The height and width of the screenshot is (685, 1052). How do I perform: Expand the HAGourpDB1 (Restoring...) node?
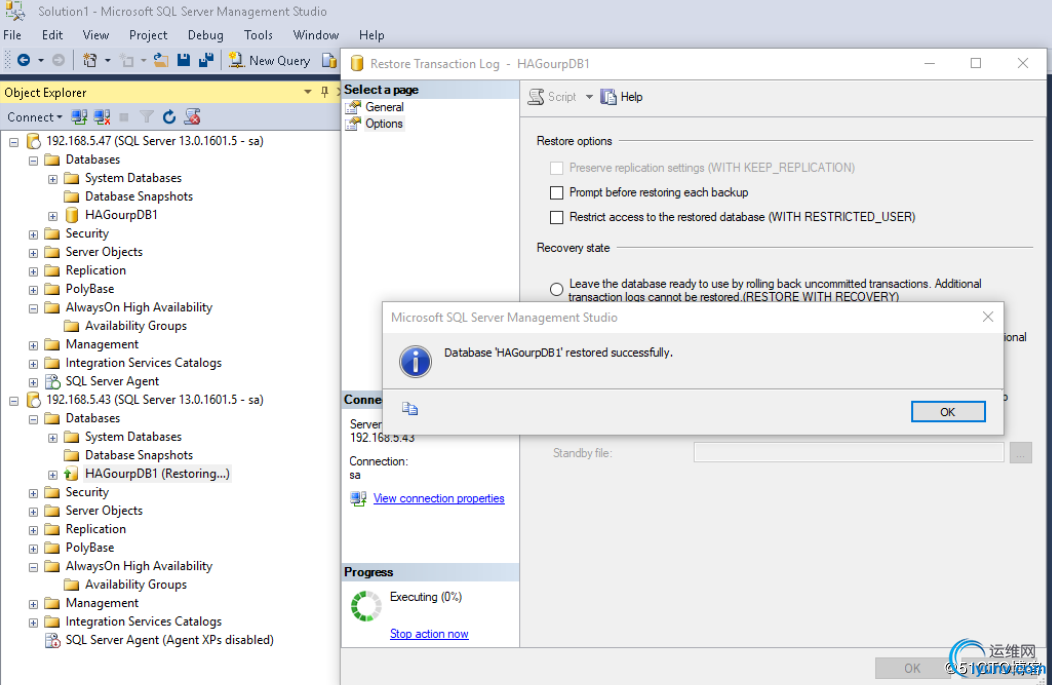coord(52,474)
